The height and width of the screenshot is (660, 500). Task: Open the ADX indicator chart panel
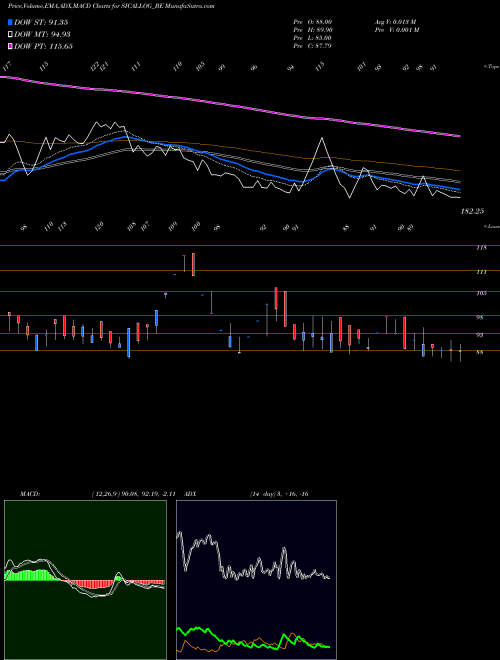click(256, 580)
